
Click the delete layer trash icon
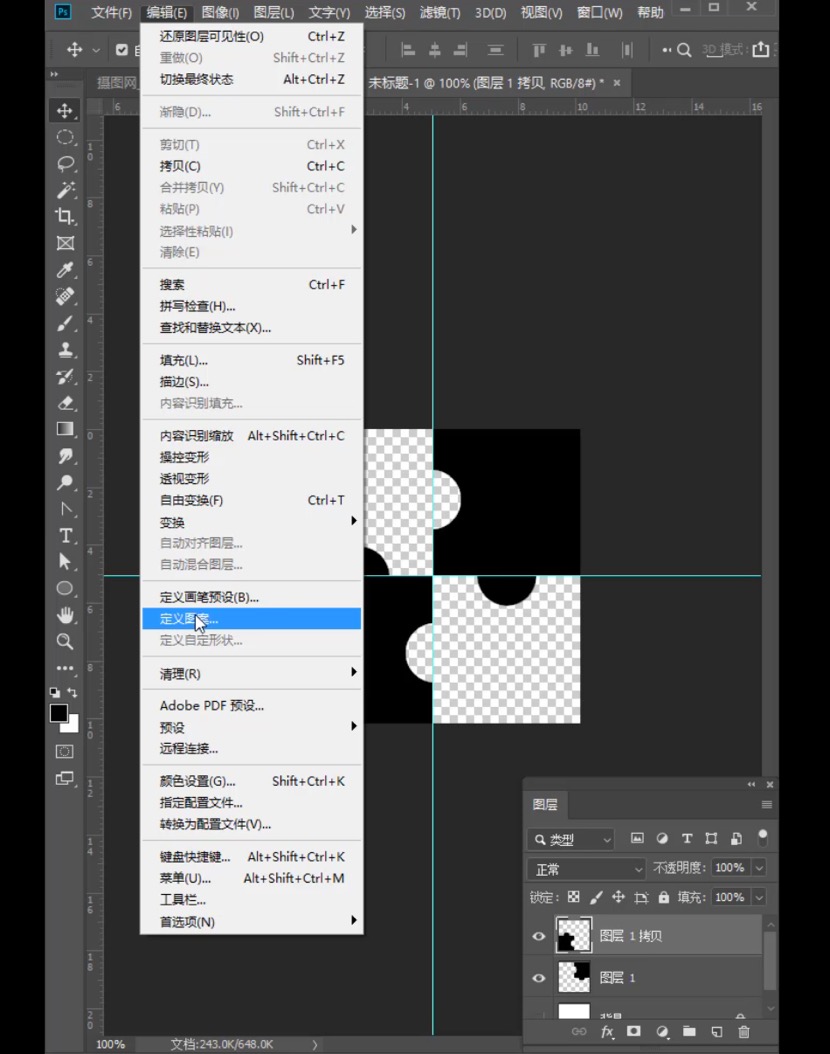pyautogui.click(x=743, y=1031)
